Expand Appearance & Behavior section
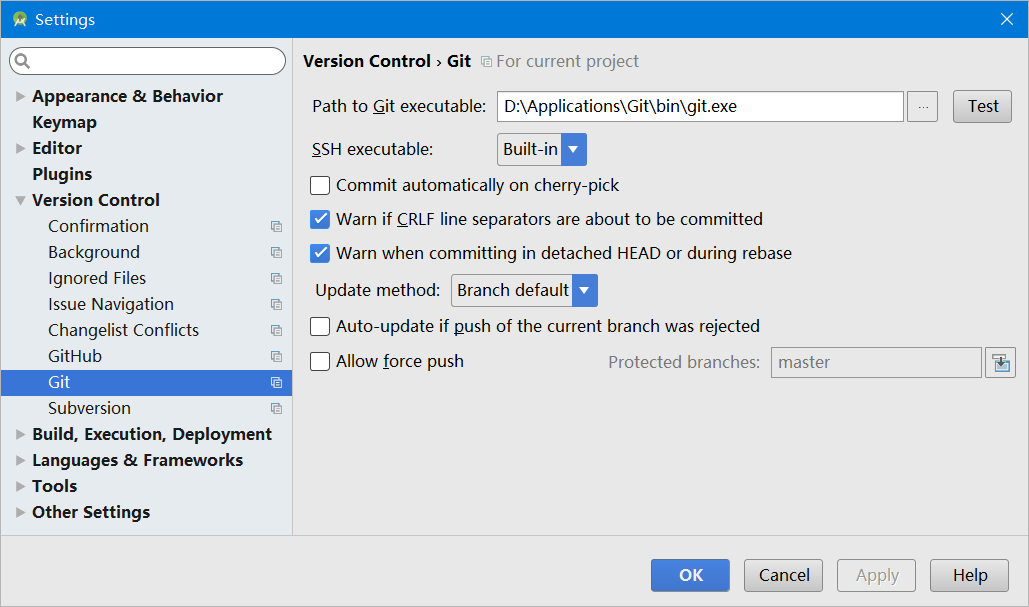 21,97
